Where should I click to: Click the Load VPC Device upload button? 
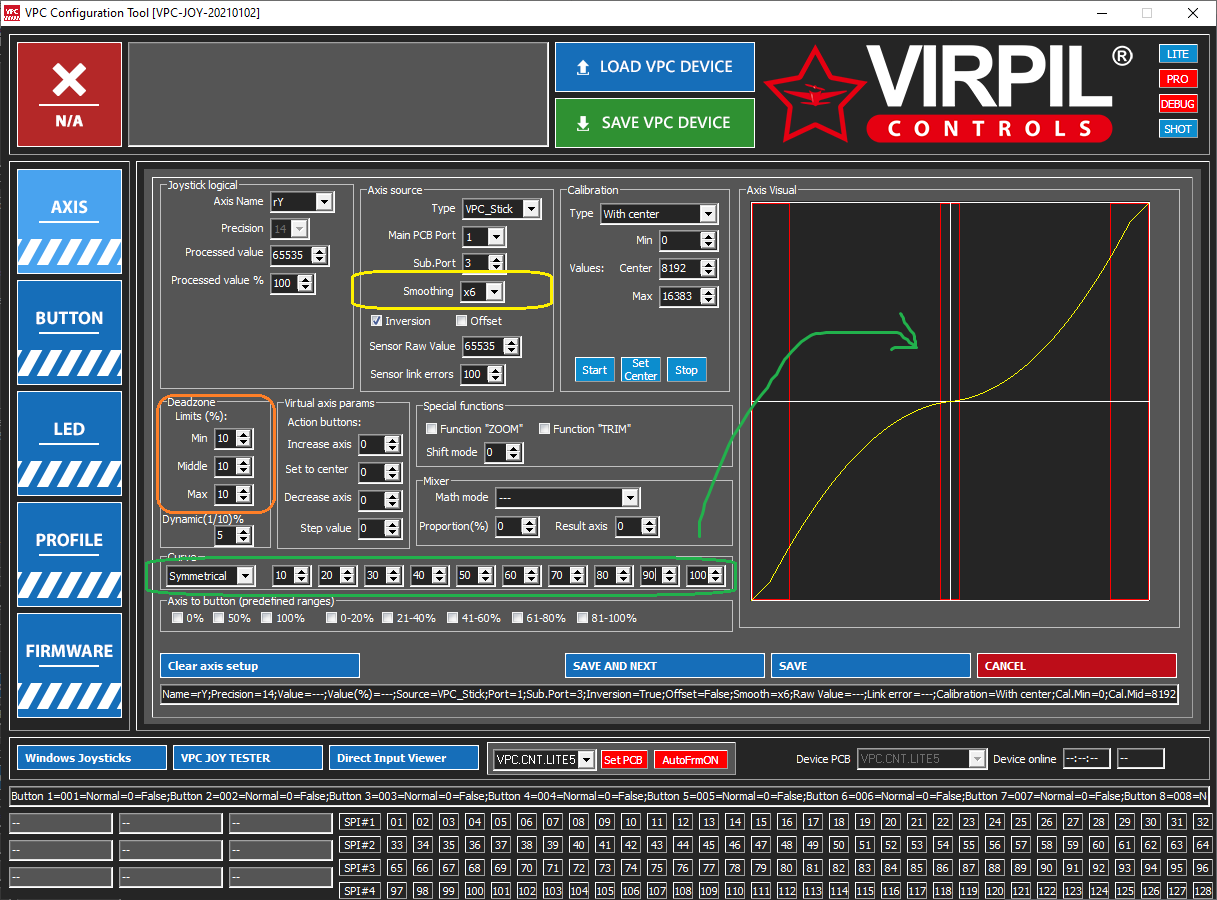tap(655, 67)
